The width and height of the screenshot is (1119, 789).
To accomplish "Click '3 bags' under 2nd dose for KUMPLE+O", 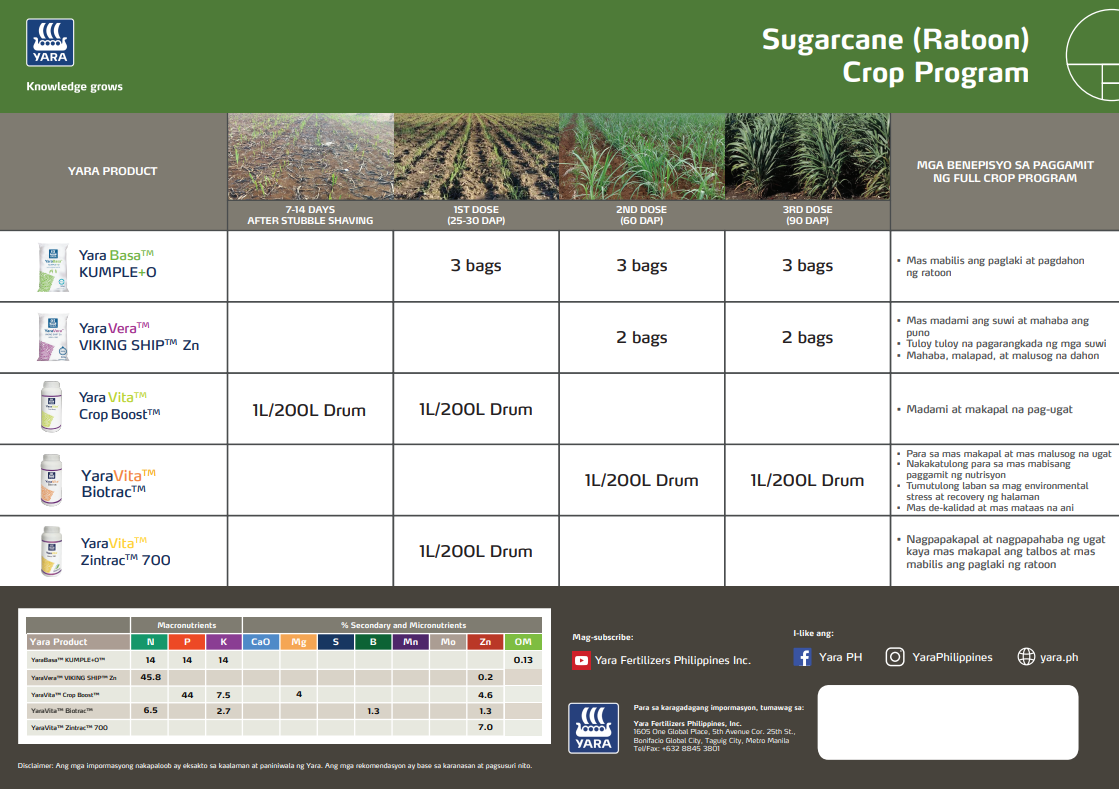I will coord(642,265).
